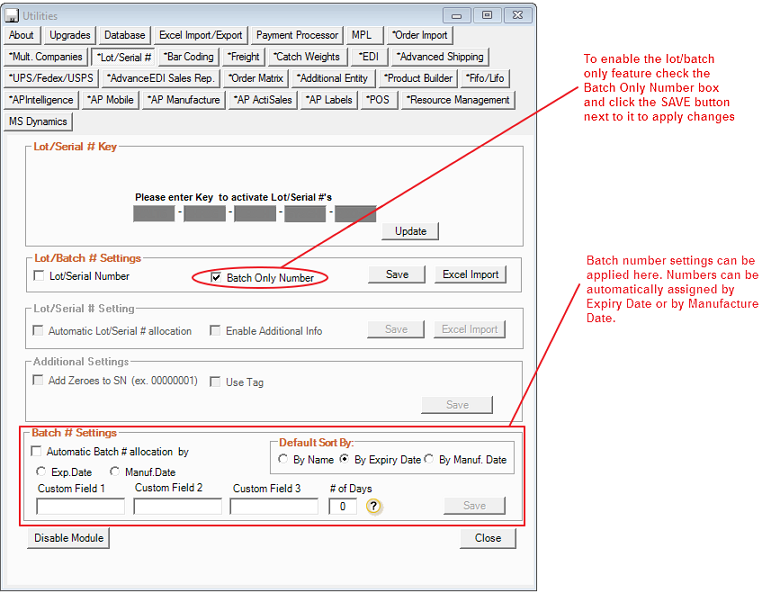The image size is (771, 593).
Task: Select By Name sort radio button
Action: [284, 460]
